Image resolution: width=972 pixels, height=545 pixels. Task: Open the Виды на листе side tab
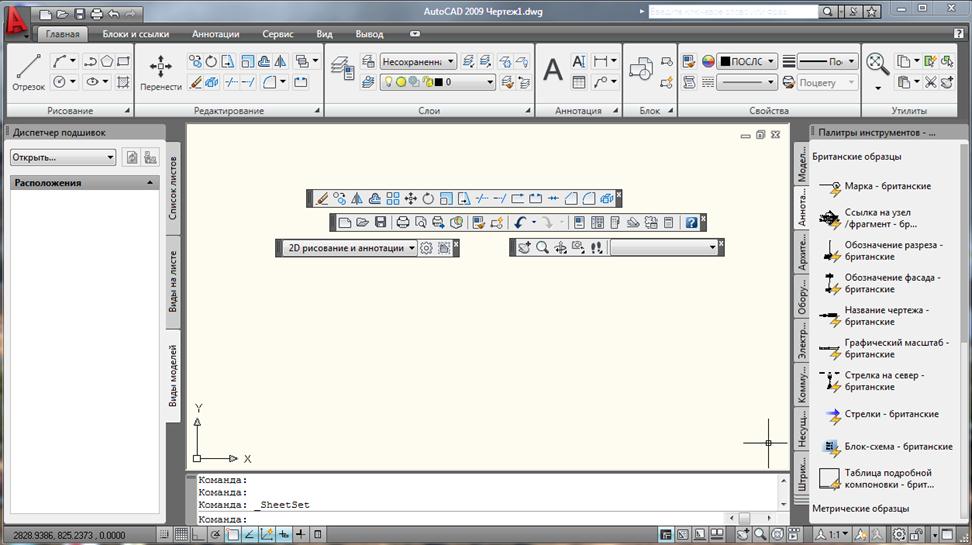pyautogui.click(x=174, y=283)
